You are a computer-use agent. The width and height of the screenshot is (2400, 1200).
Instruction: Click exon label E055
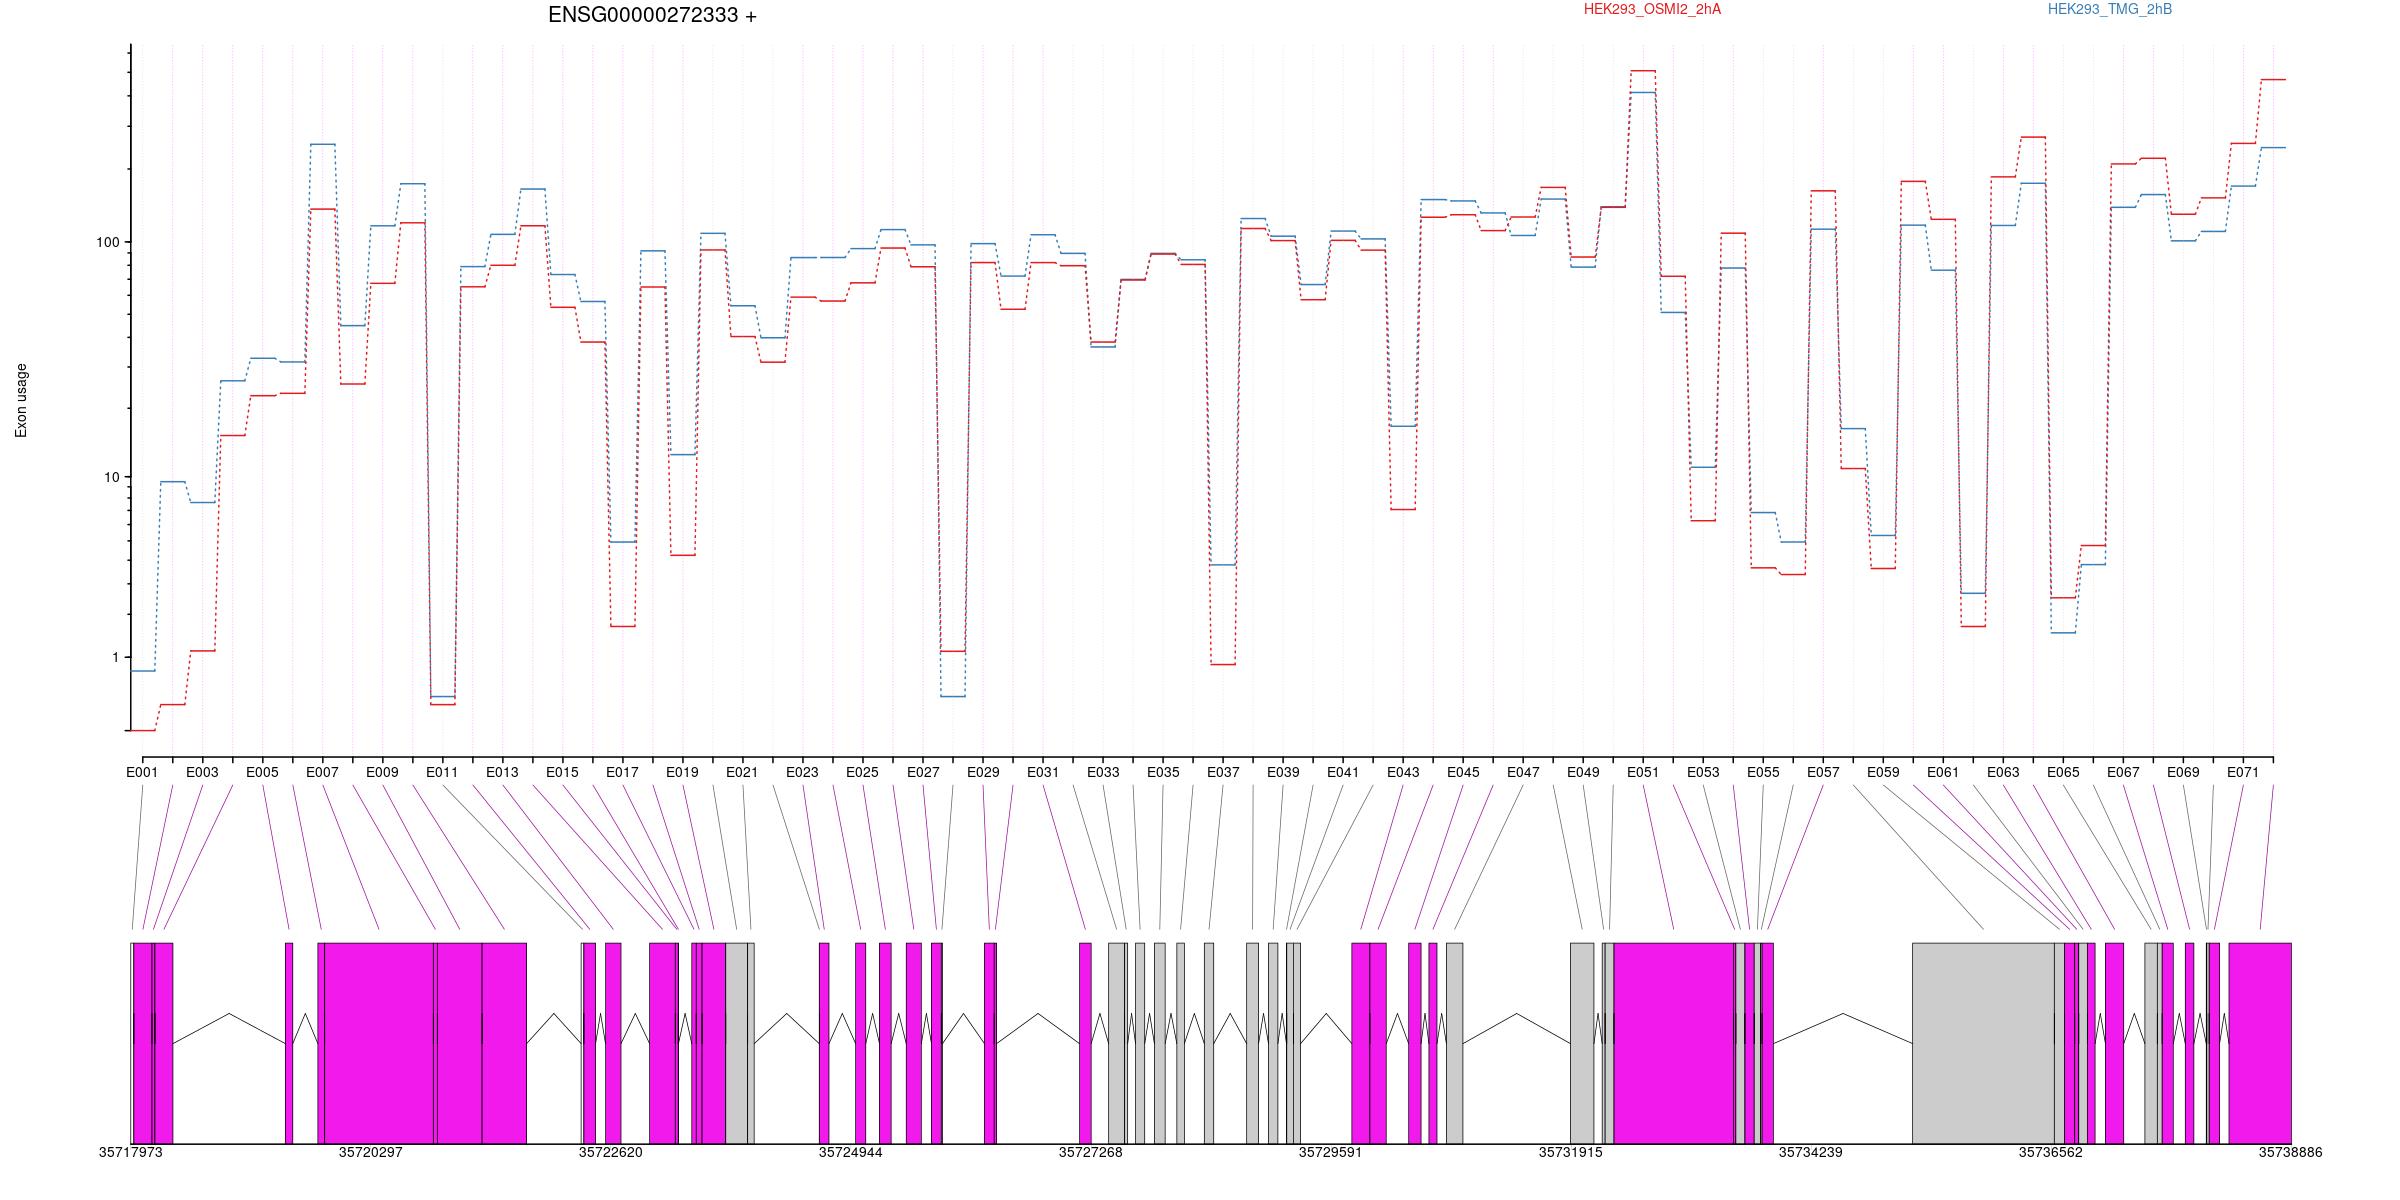pyautogui.click(x=1763, y=772)
